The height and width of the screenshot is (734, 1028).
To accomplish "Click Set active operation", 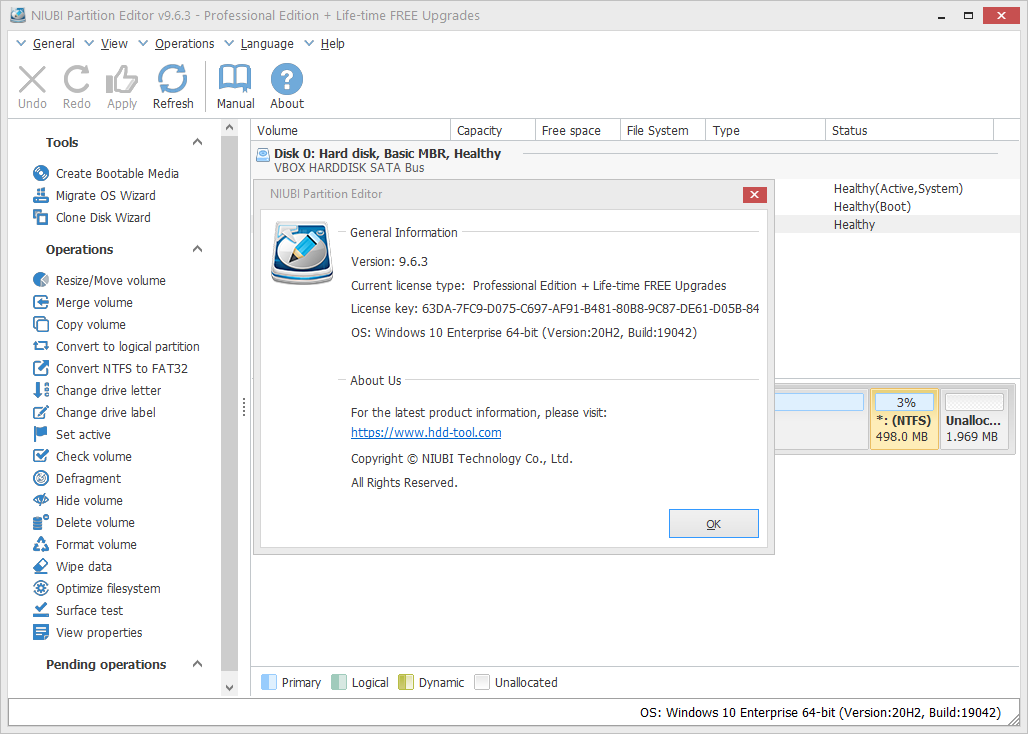I will [71, 435].
